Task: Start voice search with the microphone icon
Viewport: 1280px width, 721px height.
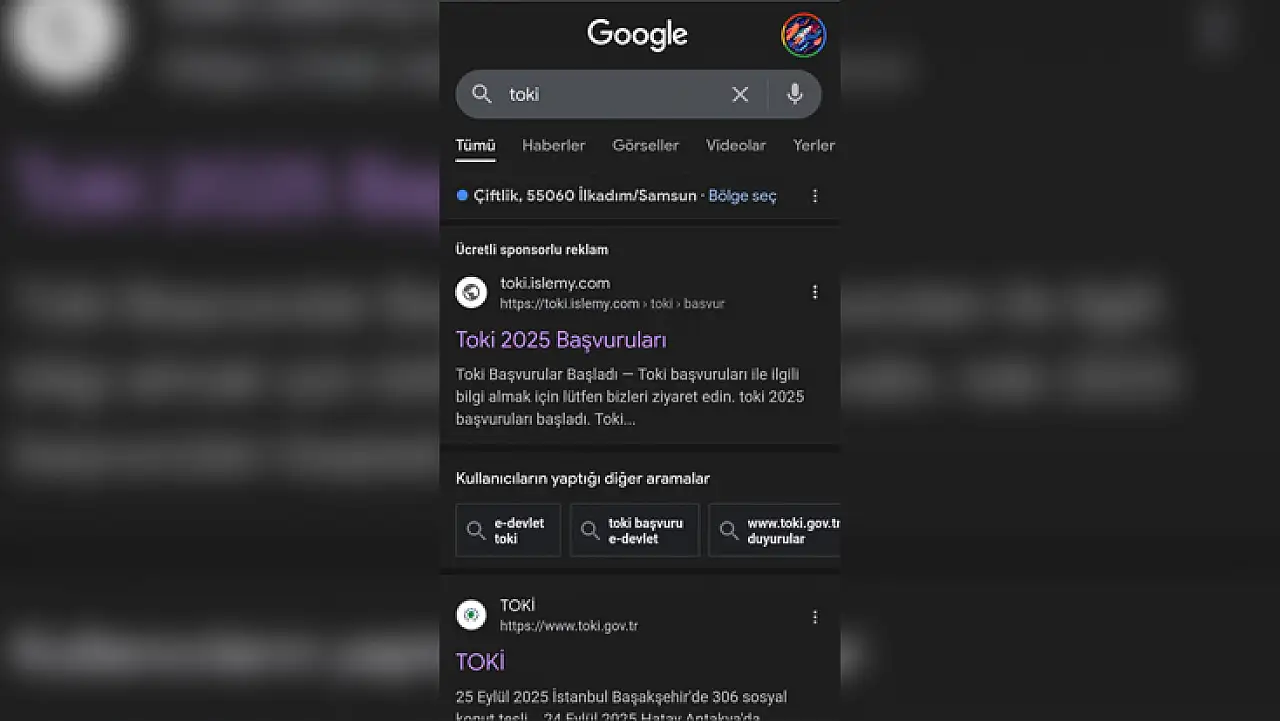Action: pyautogui.click(x=795, y=94)
